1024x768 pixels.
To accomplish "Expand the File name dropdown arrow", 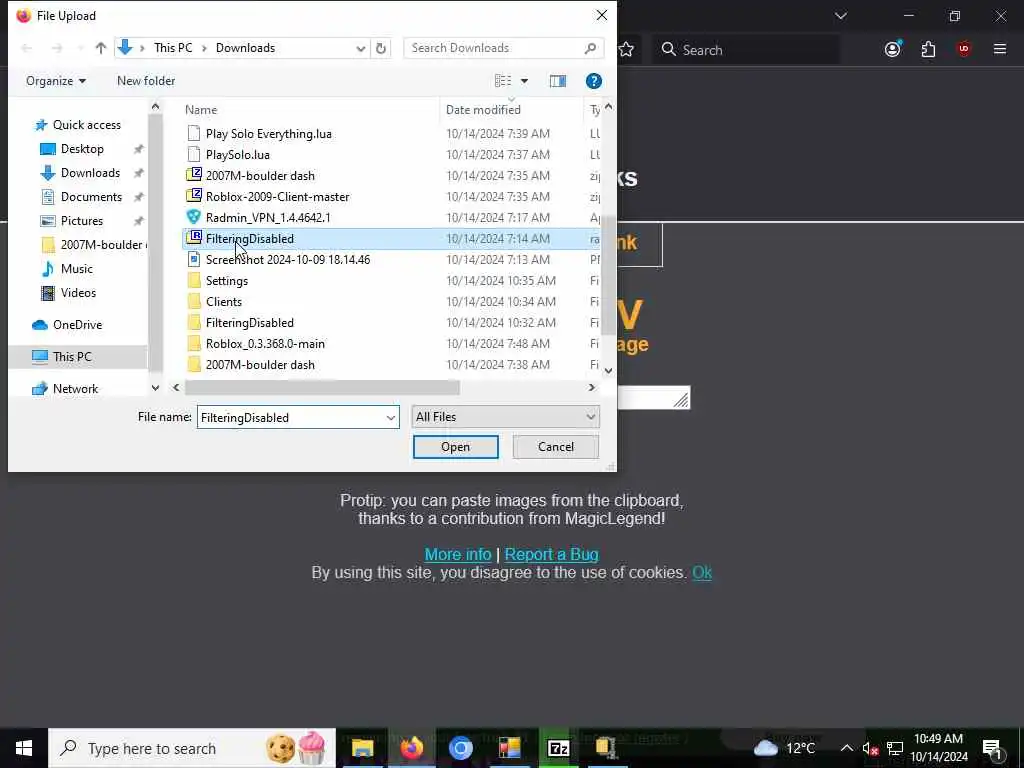I will click(x=391, y=417).
